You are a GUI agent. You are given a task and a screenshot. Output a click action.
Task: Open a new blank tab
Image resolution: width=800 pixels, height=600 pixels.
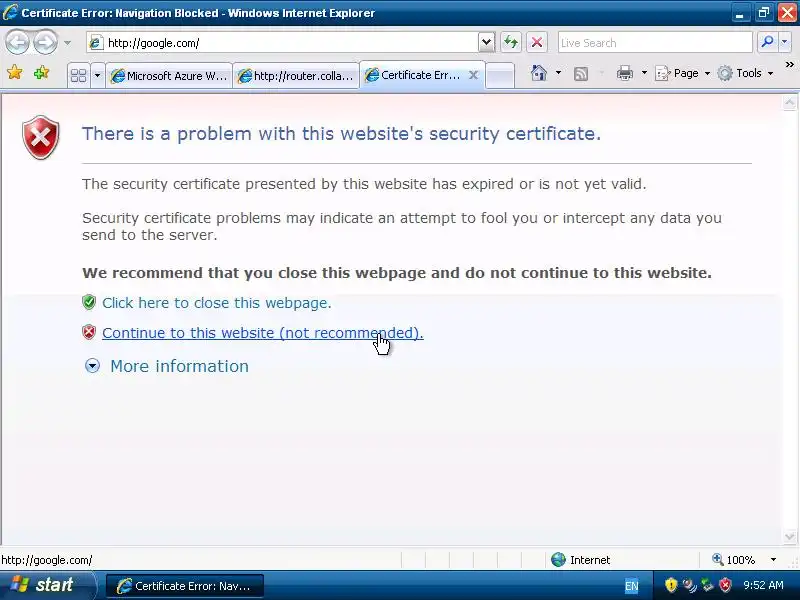pos(499,76)
